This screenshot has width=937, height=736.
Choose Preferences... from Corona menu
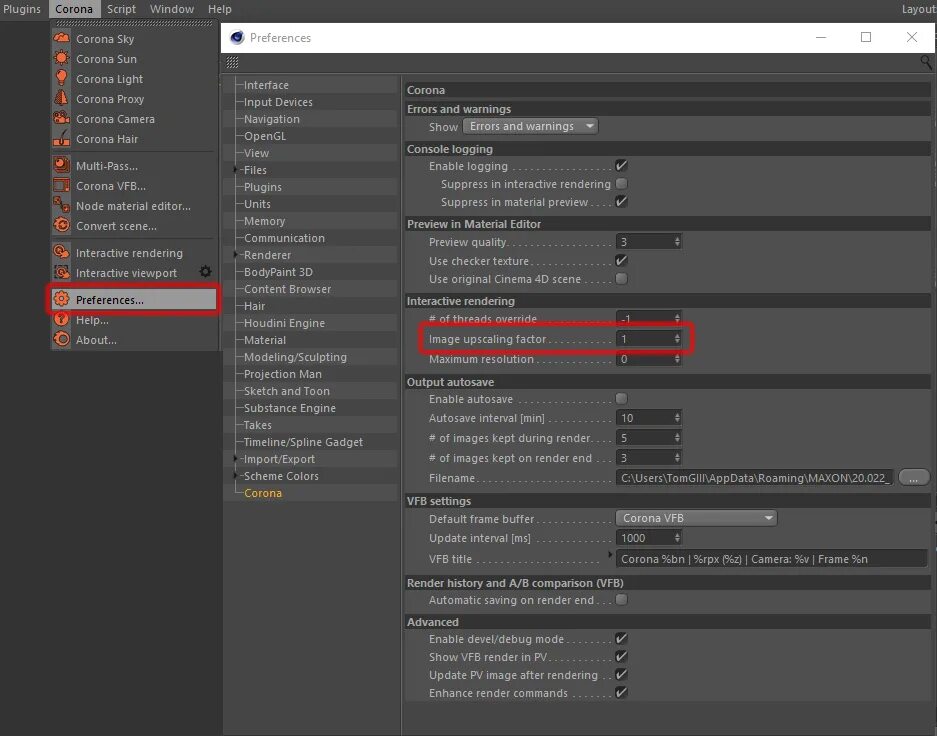coord(134,299)
